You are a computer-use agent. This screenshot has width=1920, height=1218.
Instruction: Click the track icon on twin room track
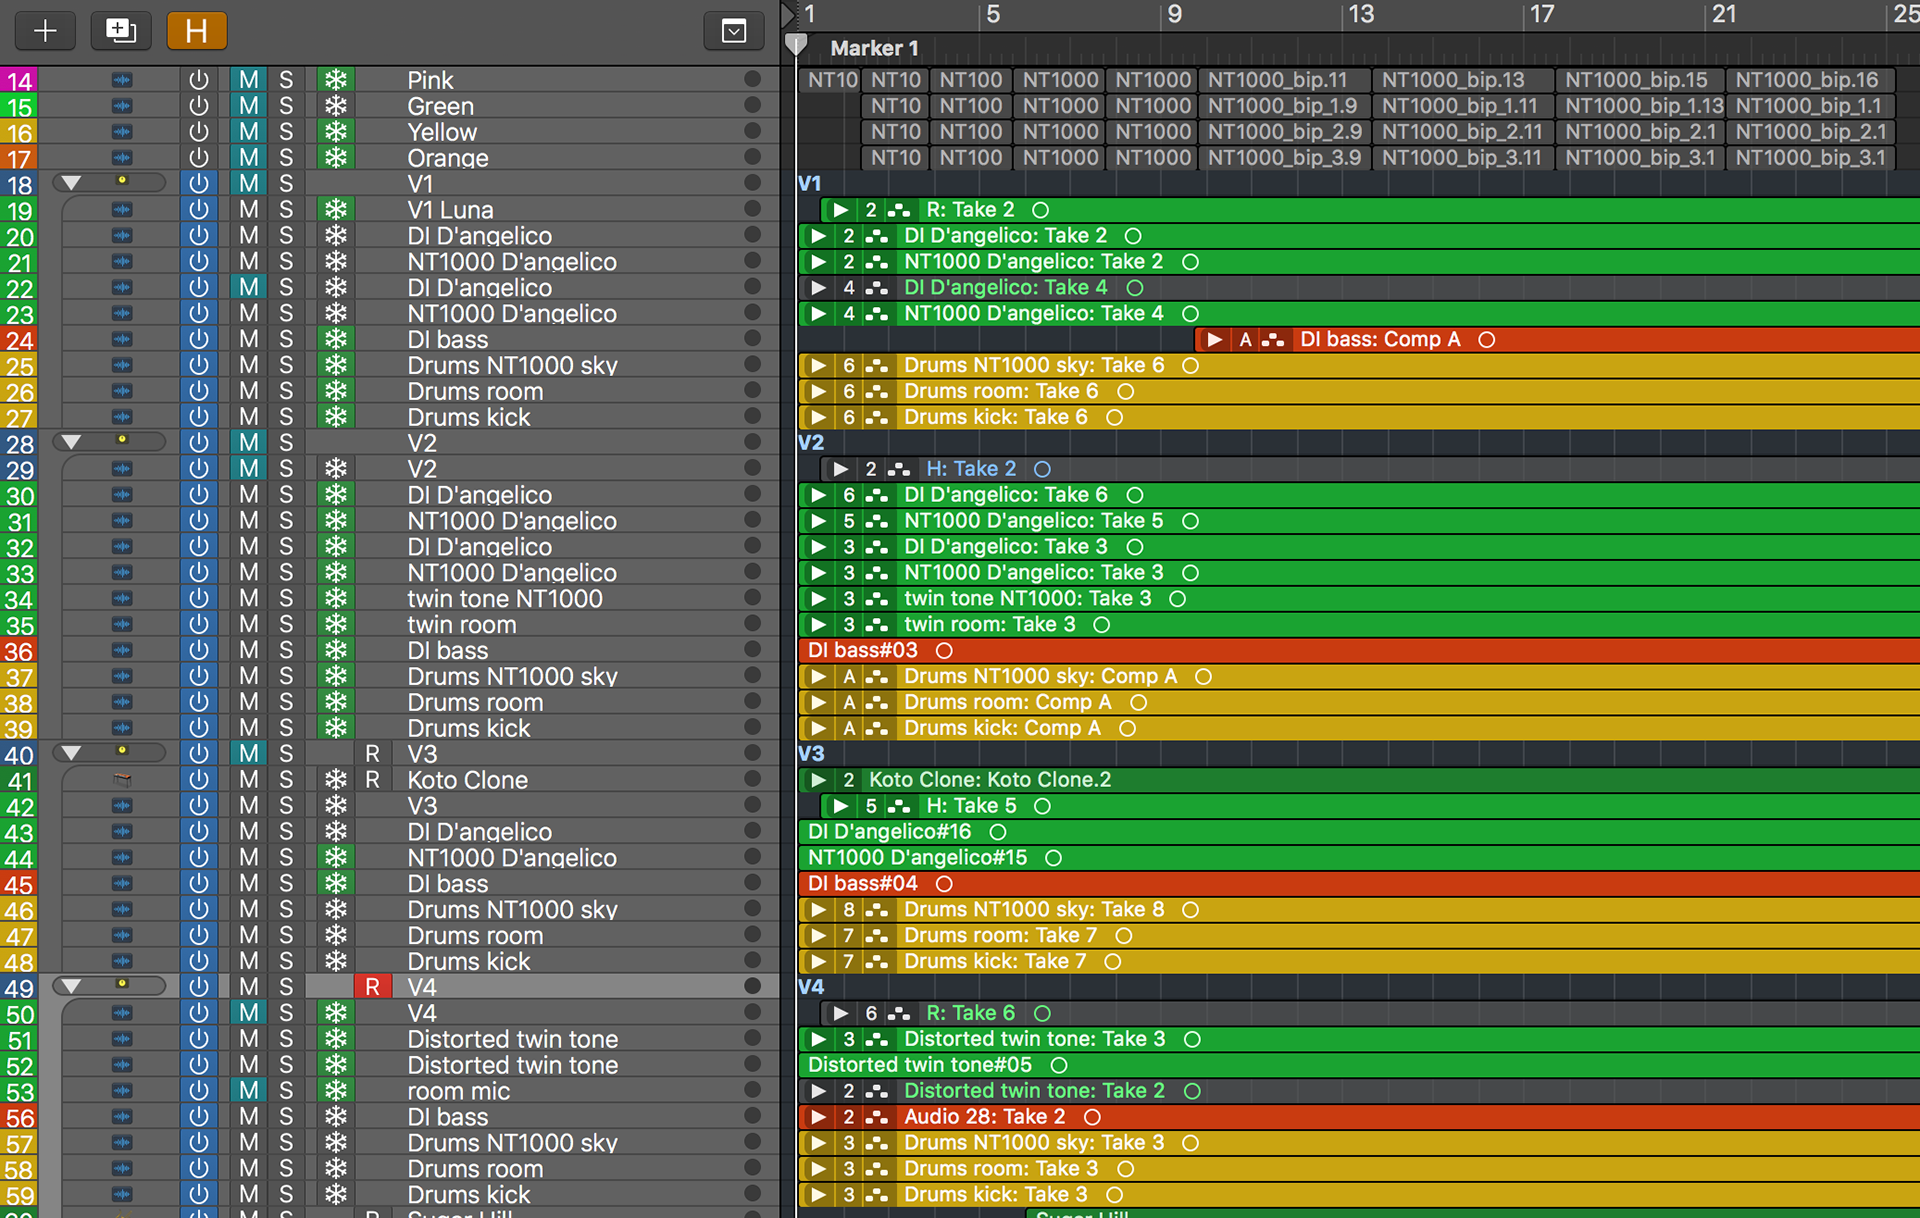[122, 624]
